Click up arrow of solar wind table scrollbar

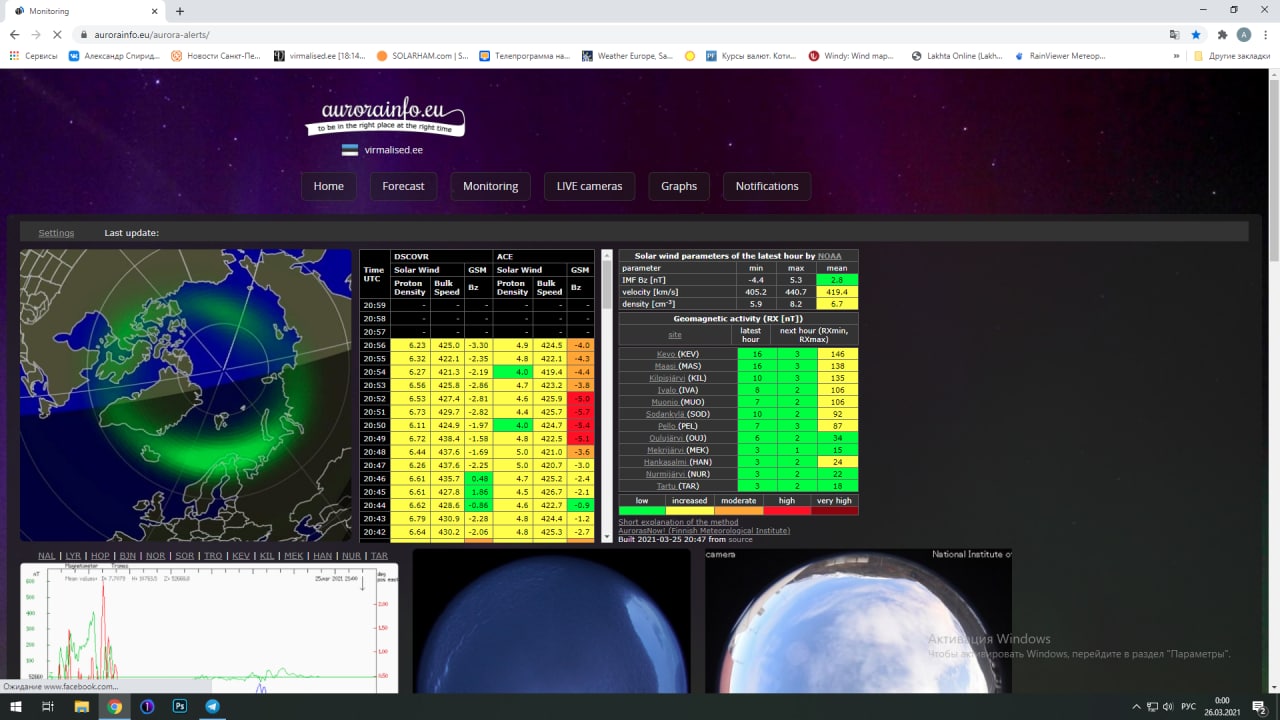pyautogui.click(x=606, y=256)
